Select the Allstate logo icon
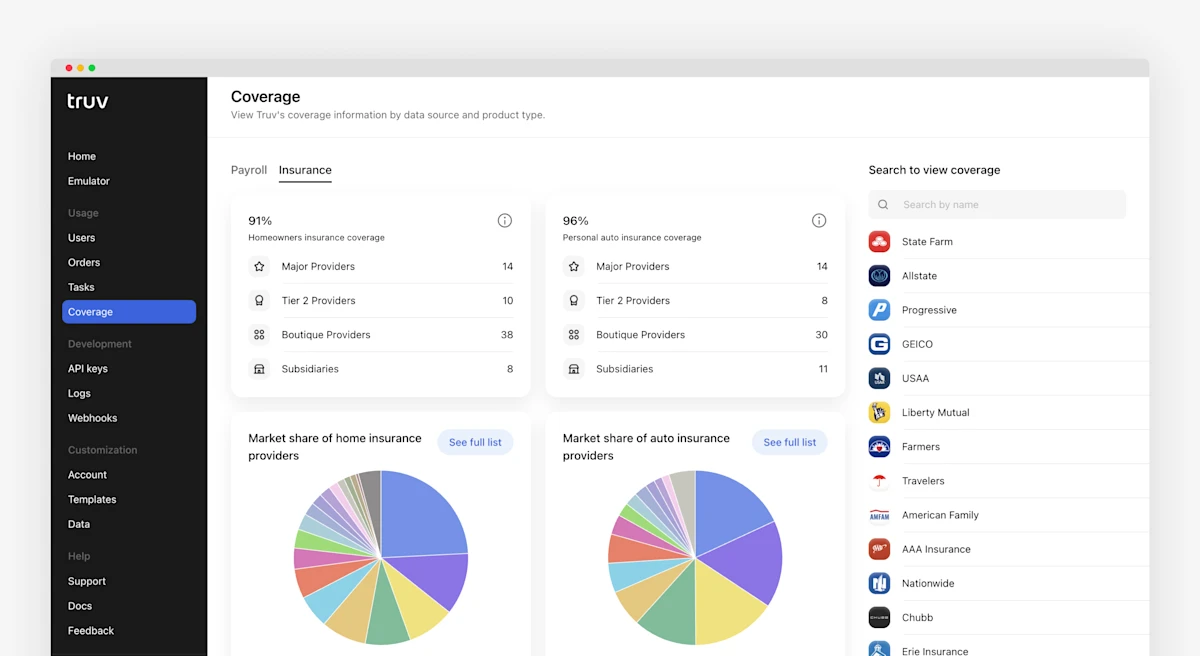This screenshot has height=656, width=1200. (879, 275)
